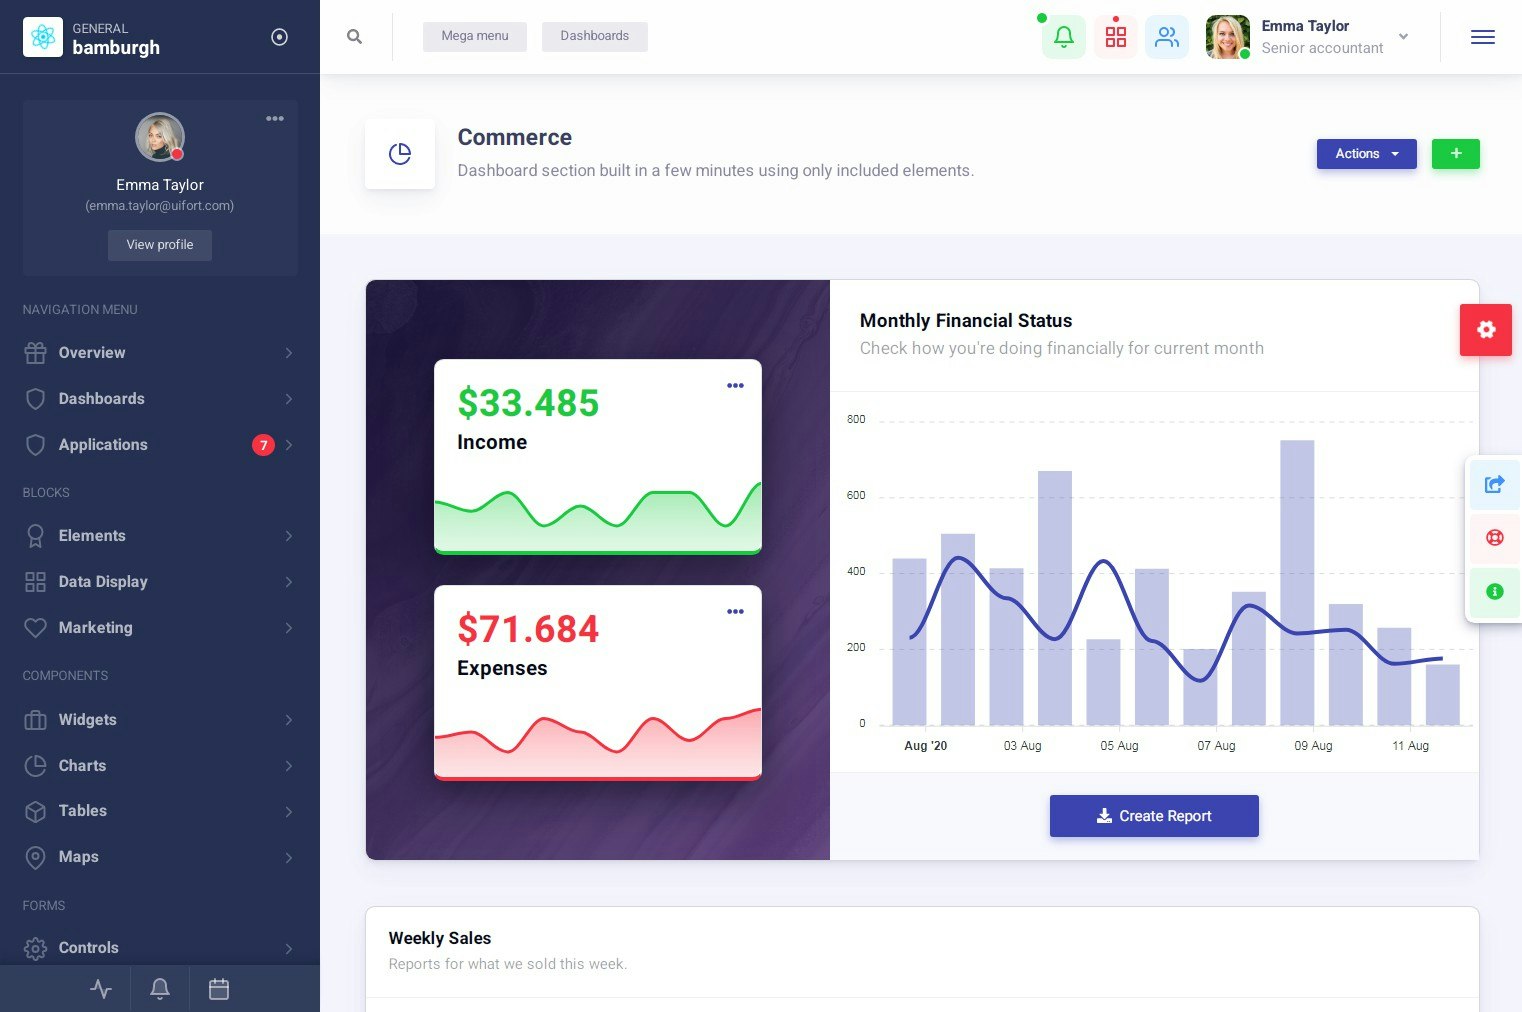Viewport: 1522px width, 1012px height.
Task: Click the share icon in the floating sidebar
Action: [1494, 484]
